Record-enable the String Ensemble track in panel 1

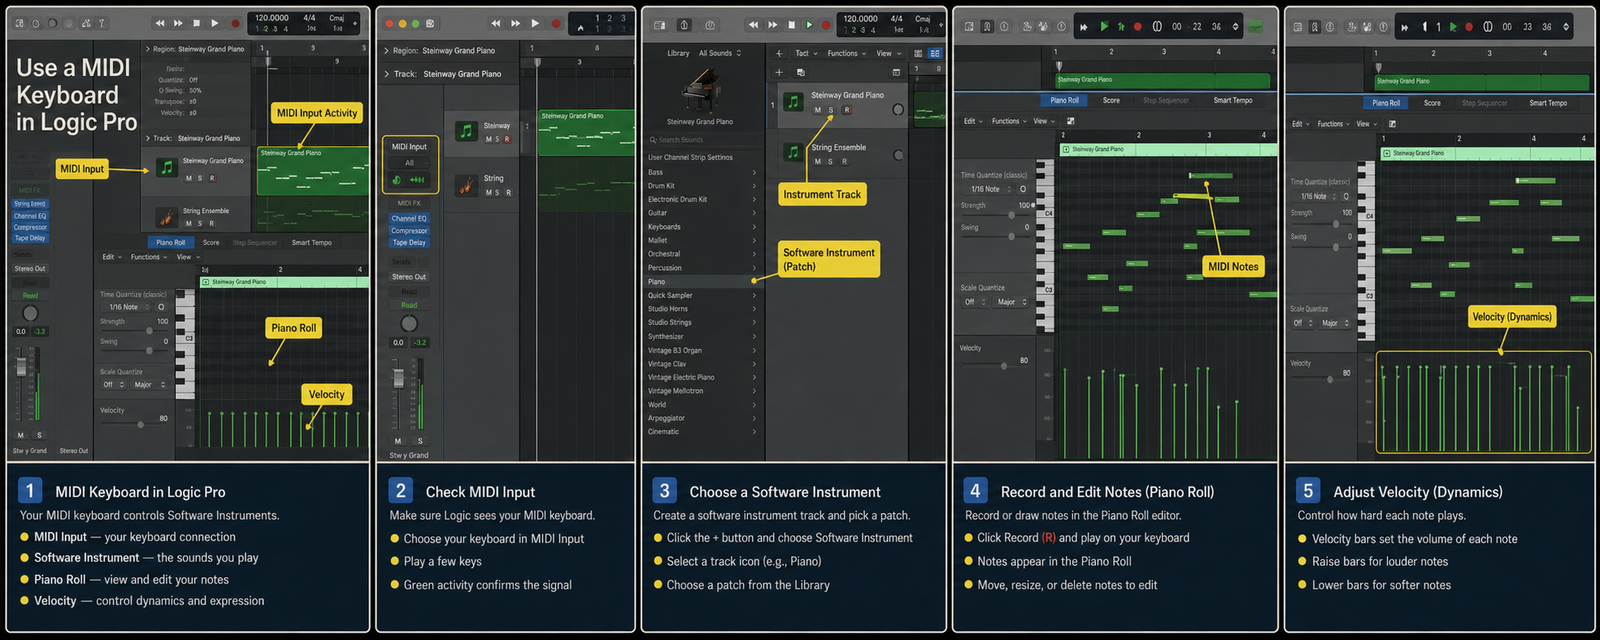click(x=211, y=223)
